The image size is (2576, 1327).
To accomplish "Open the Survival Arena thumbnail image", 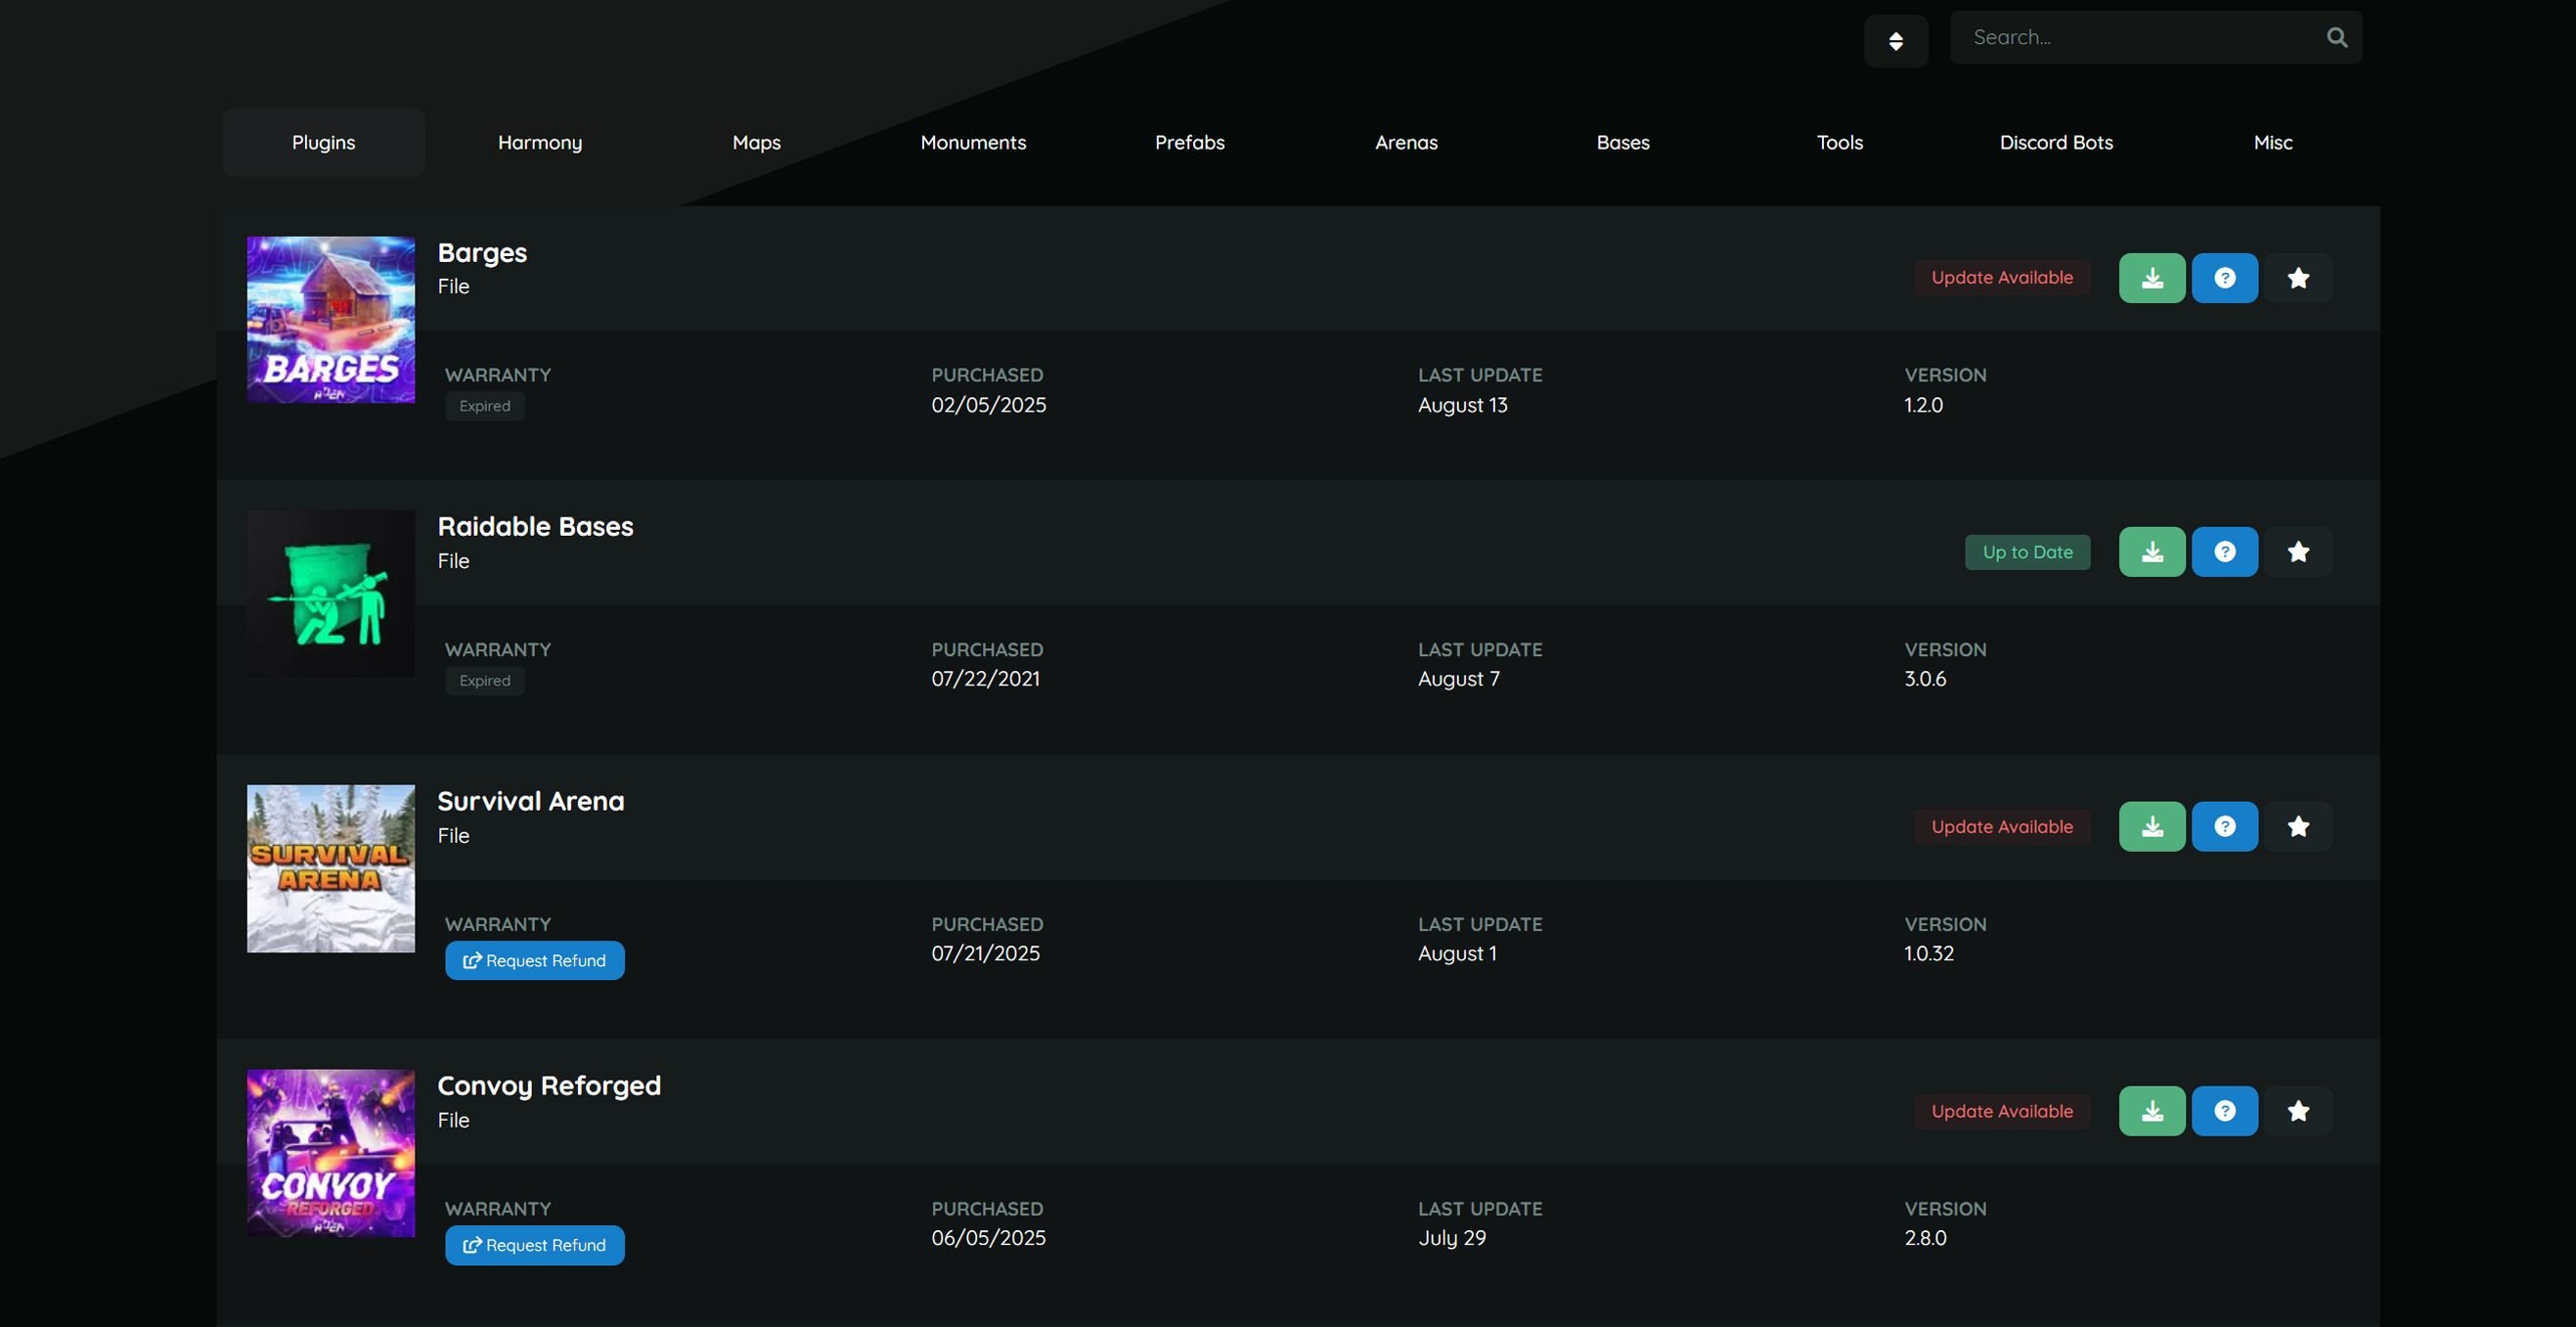I will (x=331, y=869).
